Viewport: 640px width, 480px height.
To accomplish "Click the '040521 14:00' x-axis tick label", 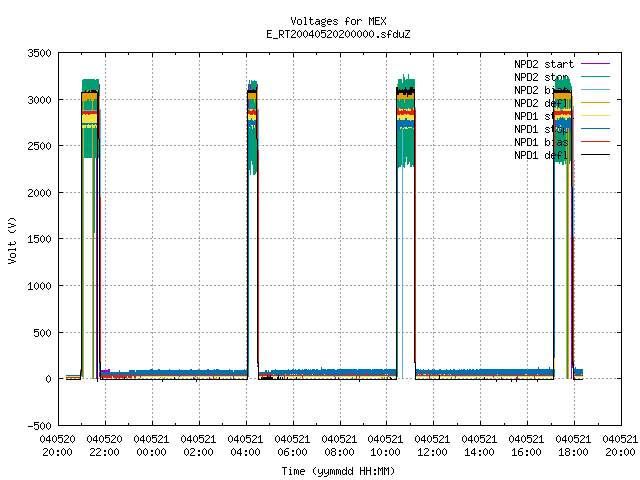I will 479,446.
